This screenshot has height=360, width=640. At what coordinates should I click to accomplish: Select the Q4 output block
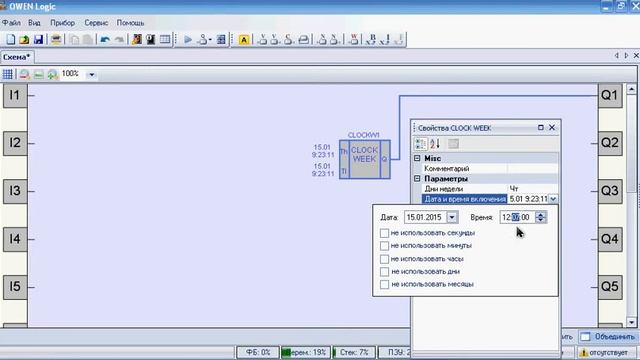pos(610,239)
